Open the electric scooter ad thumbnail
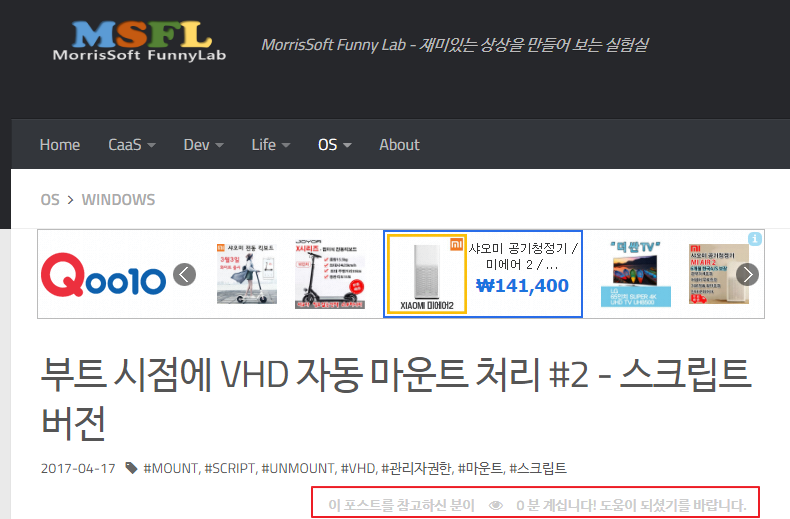 328,275
